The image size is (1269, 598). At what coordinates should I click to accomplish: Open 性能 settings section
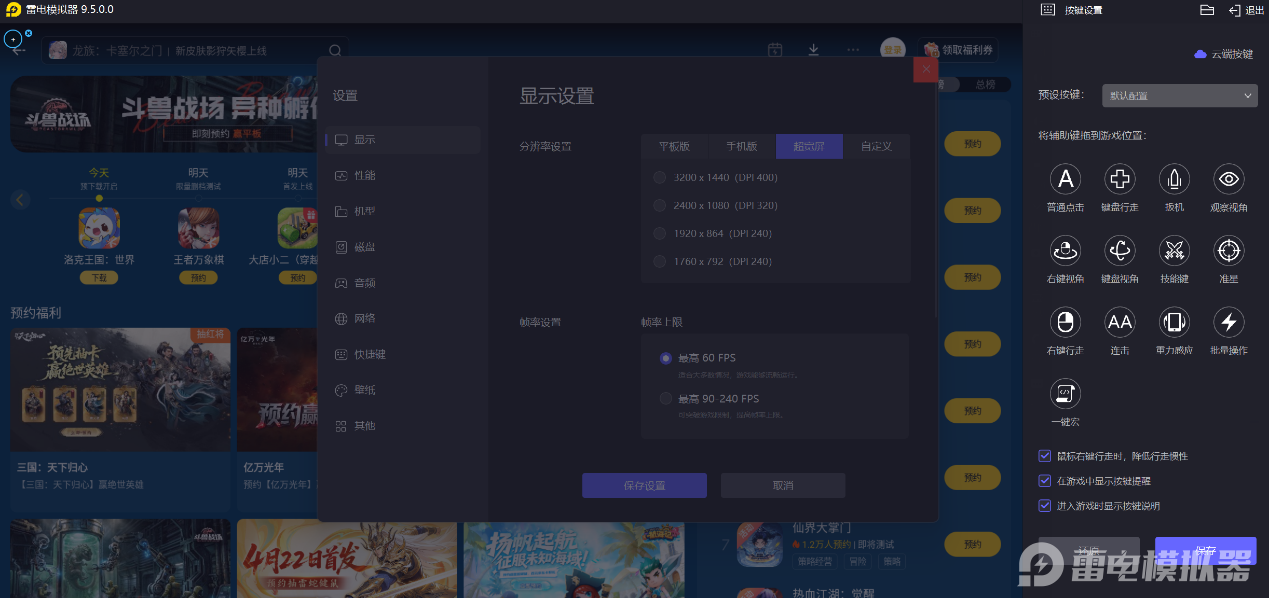coord(403,176)
